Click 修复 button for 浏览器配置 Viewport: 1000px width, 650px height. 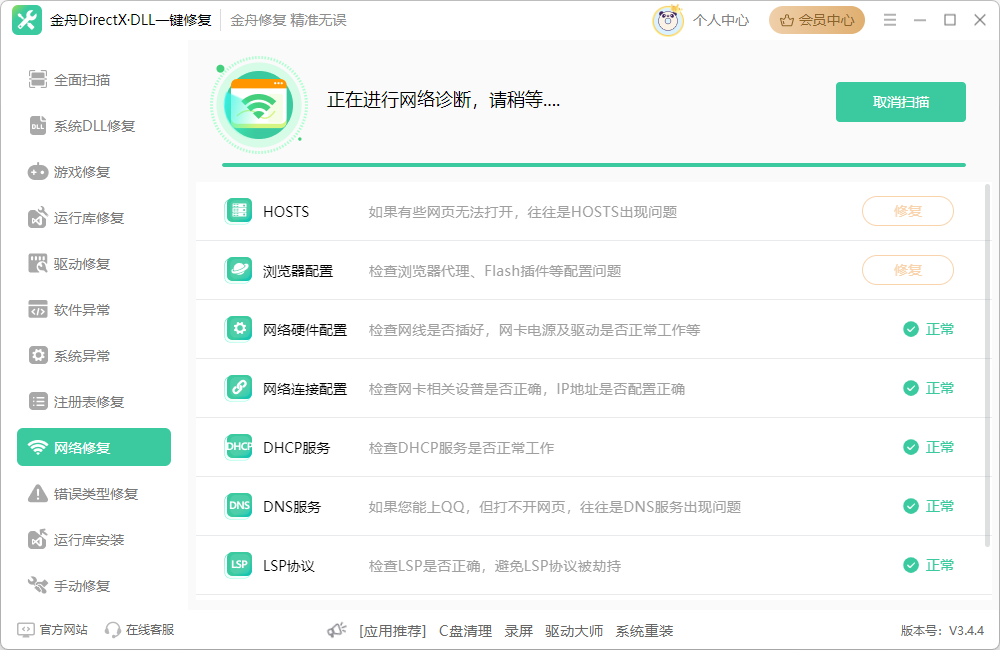908,270
